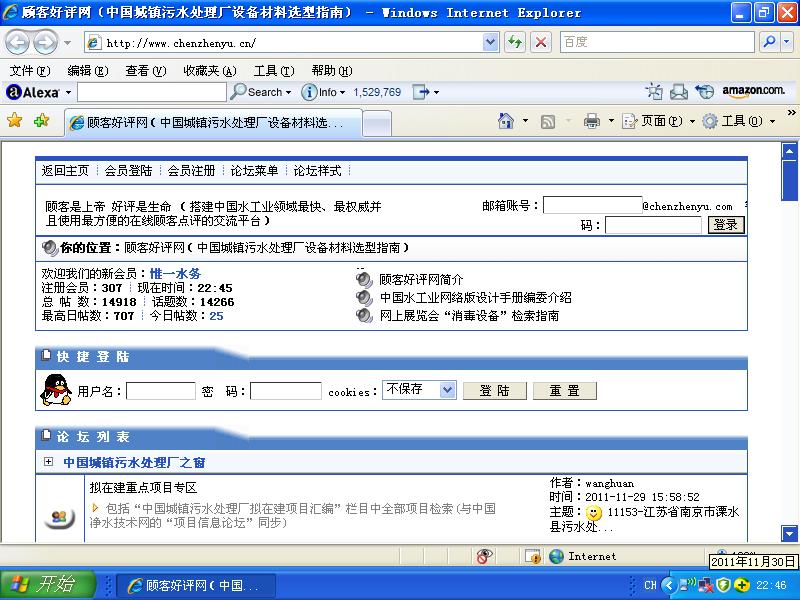The width and height of the screenshot is (800, 600).
Task: Go forward with the browser Forward arrow
Action: point(45,42)
